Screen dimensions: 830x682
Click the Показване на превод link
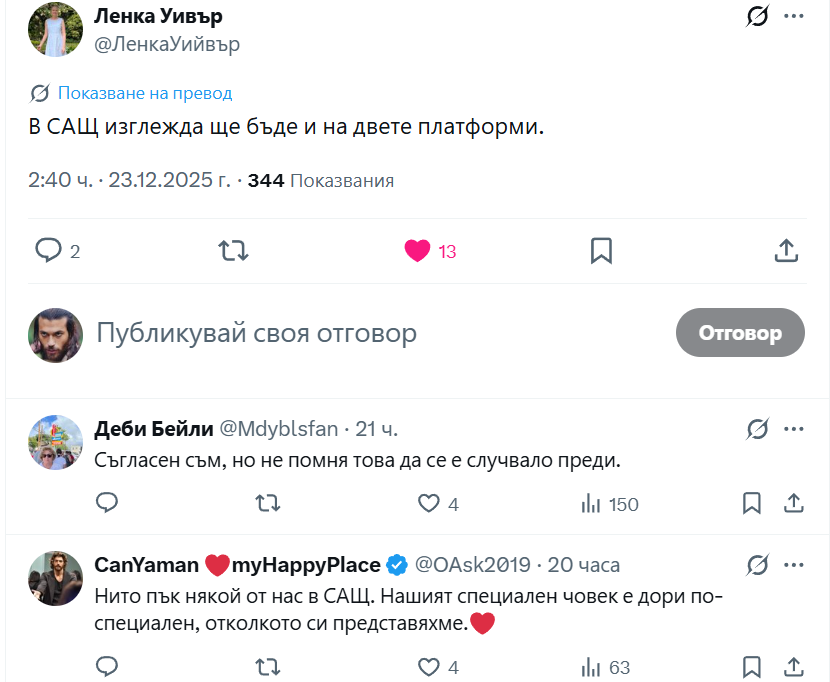click(145, 93)
